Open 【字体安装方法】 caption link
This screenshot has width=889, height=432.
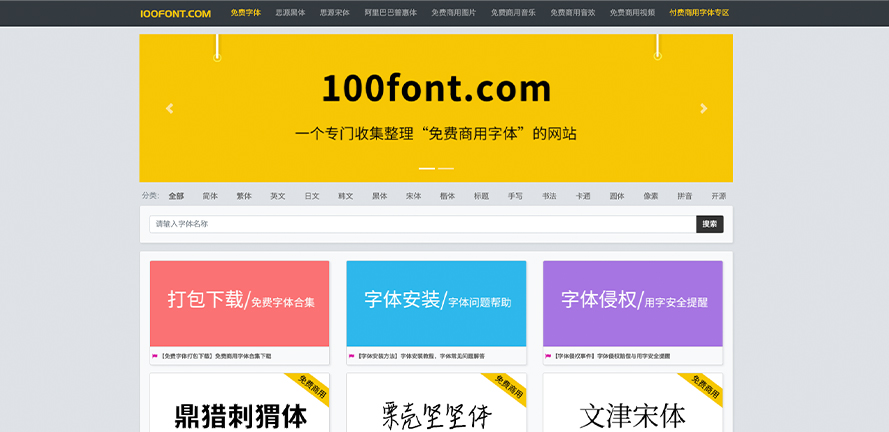(x=421, y=357)
